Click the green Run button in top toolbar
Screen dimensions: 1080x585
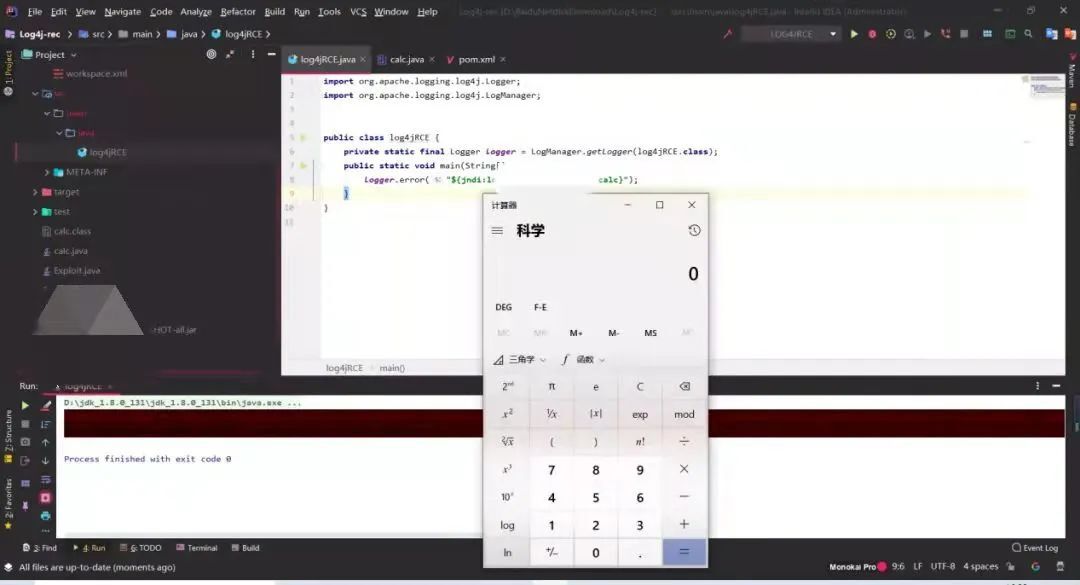tap(854, 34)
